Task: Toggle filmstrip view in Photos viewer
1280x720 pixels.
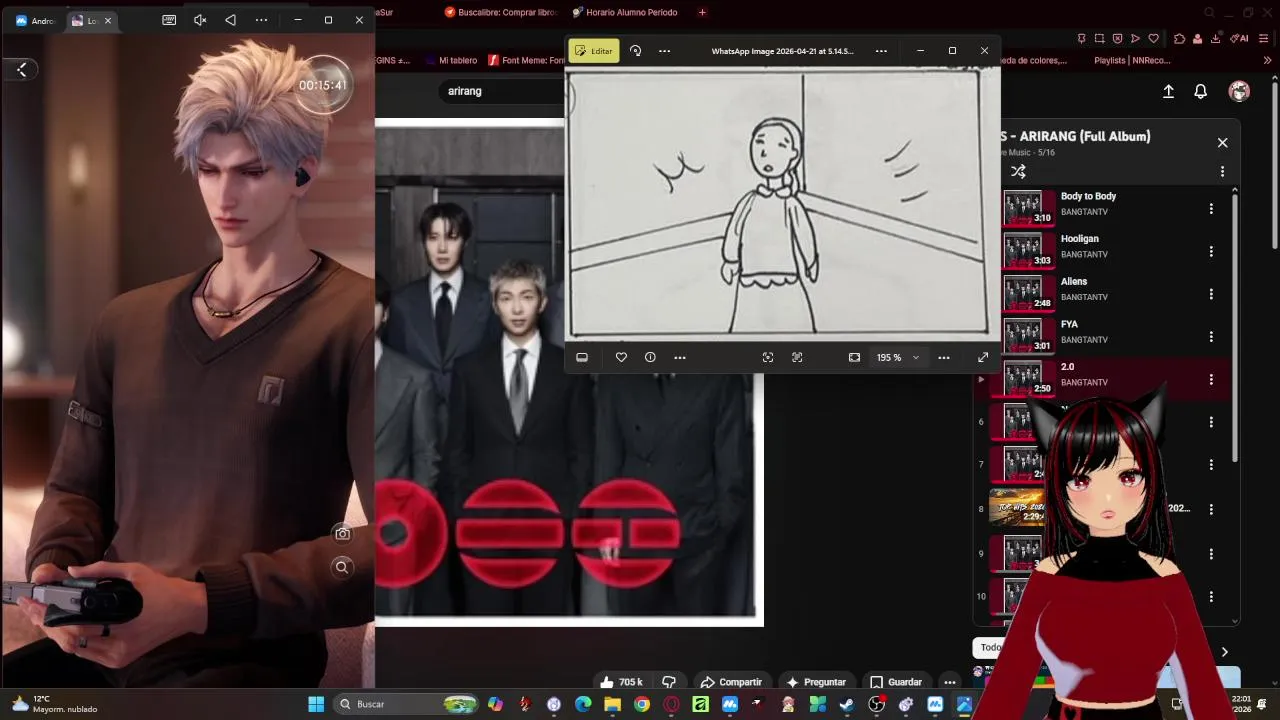Action: 582,357
